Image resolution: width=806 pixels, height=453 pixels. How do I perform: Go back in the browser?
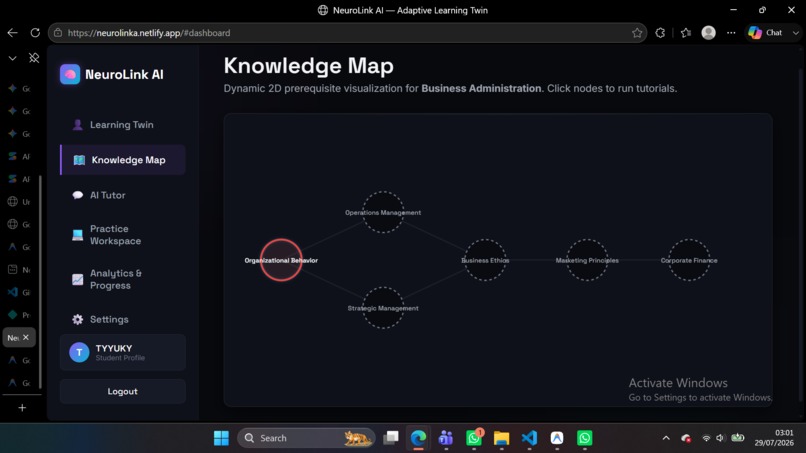(12, 33)
